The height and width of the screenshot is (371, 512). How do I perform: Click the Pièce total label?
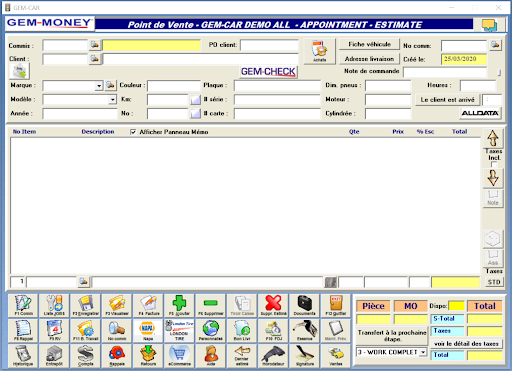point(373,306)
